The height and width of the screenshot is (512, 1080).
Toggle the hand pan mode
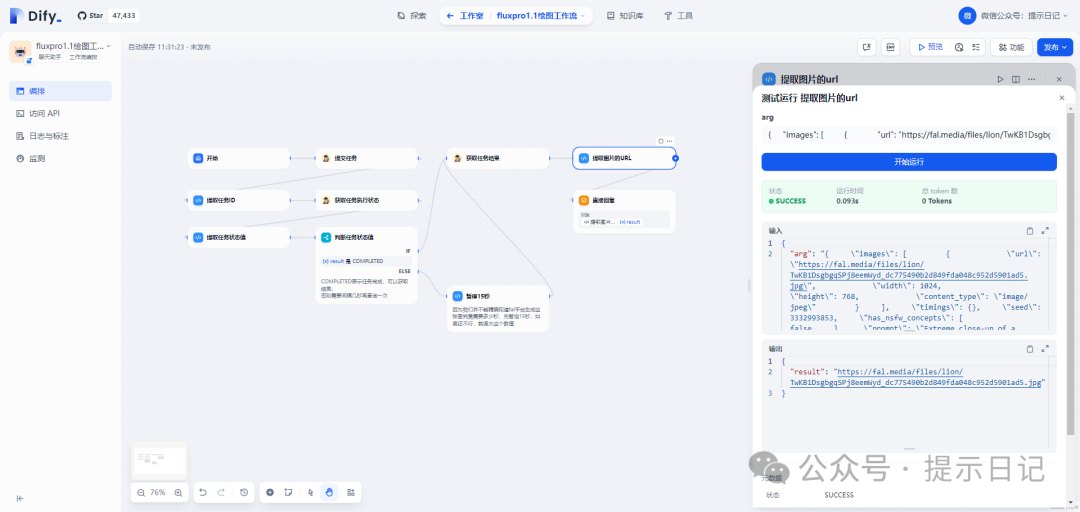tap(329, 493)
